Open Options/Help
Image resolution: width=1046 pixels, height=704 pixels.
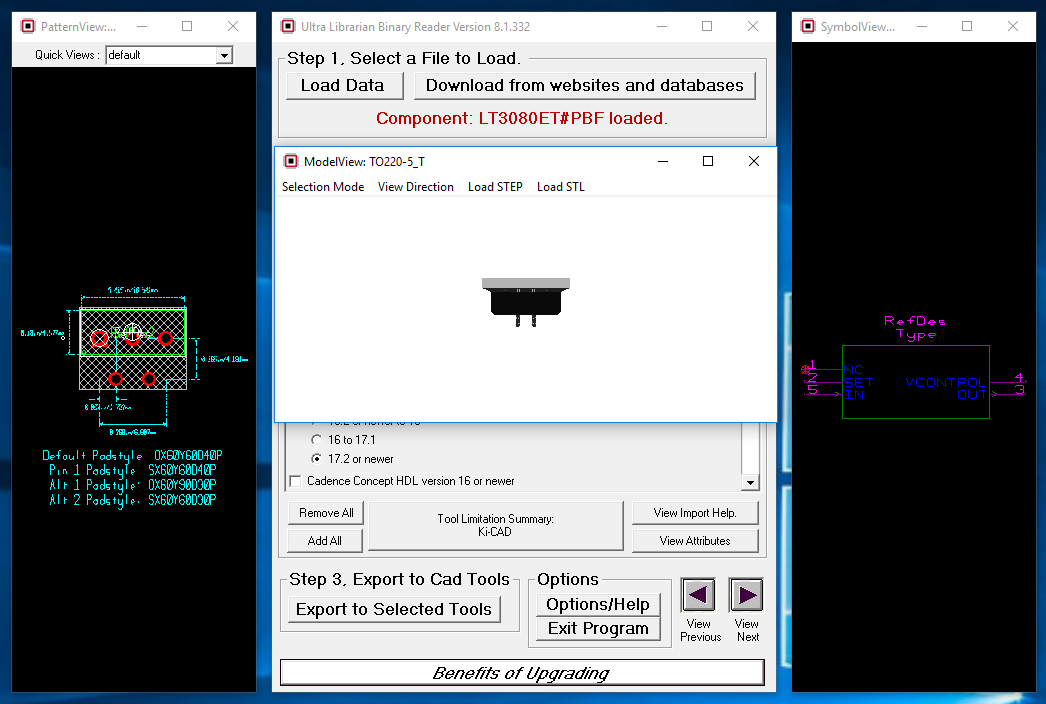click(598, 605)
